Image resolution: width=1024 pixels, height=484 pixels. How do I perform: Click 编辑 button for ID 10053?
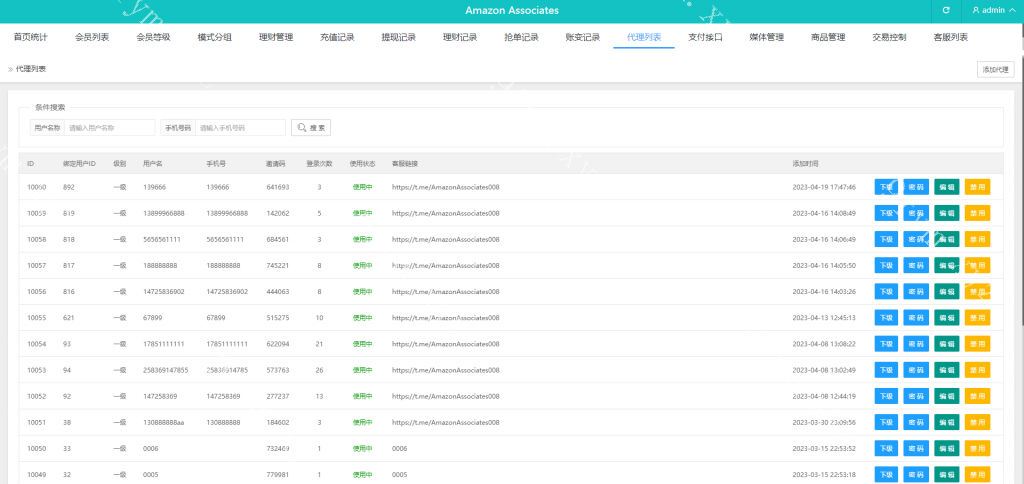point(947,370)
